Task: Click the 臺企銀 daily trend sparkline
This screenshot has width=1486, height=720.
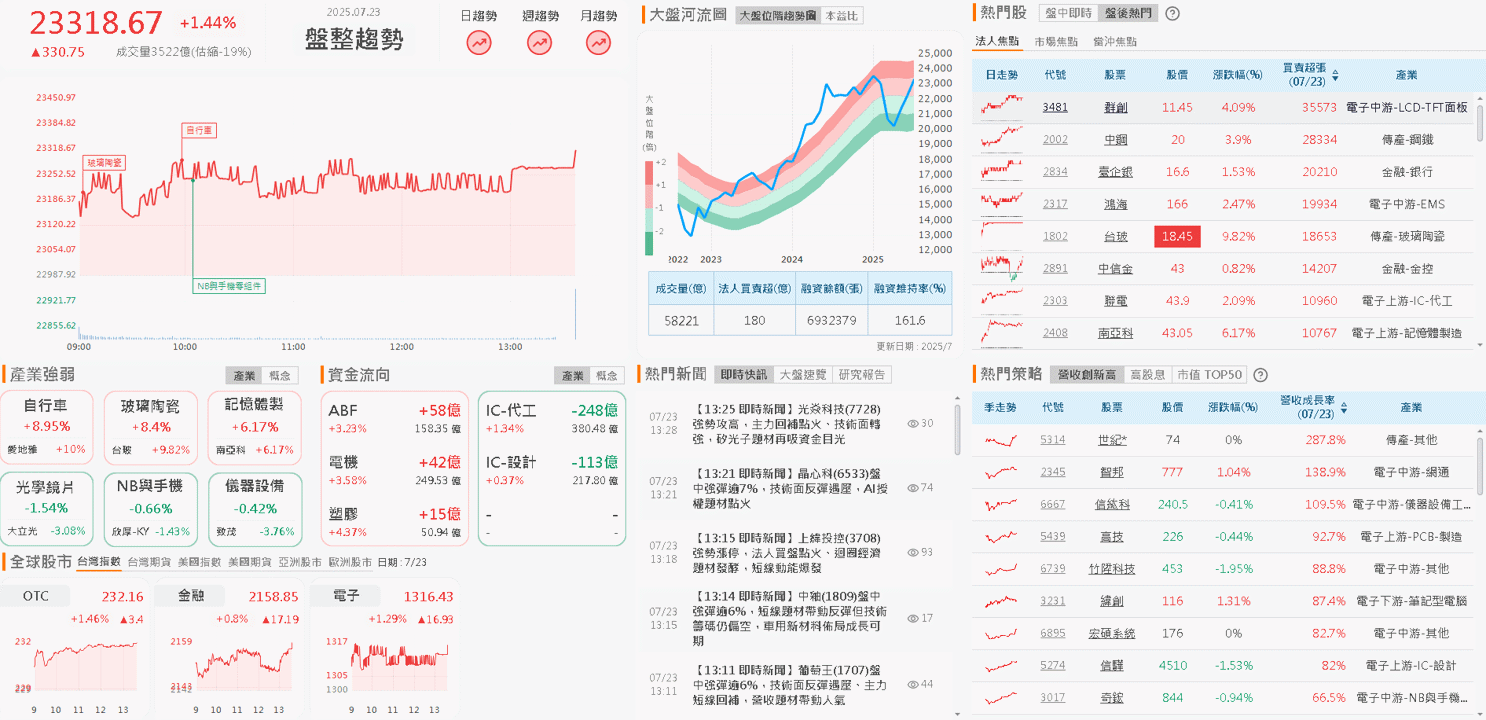Action: click(x=1002, y=171)
